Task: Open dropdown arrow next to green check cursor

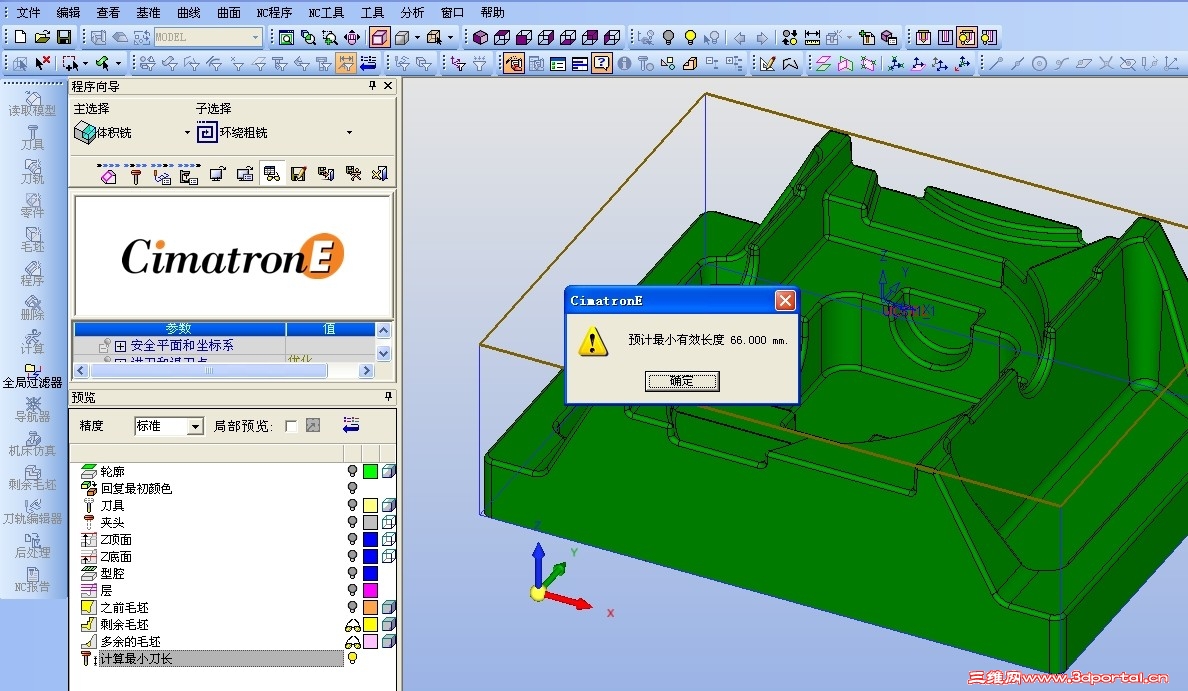Action: (x=117, y=63)
